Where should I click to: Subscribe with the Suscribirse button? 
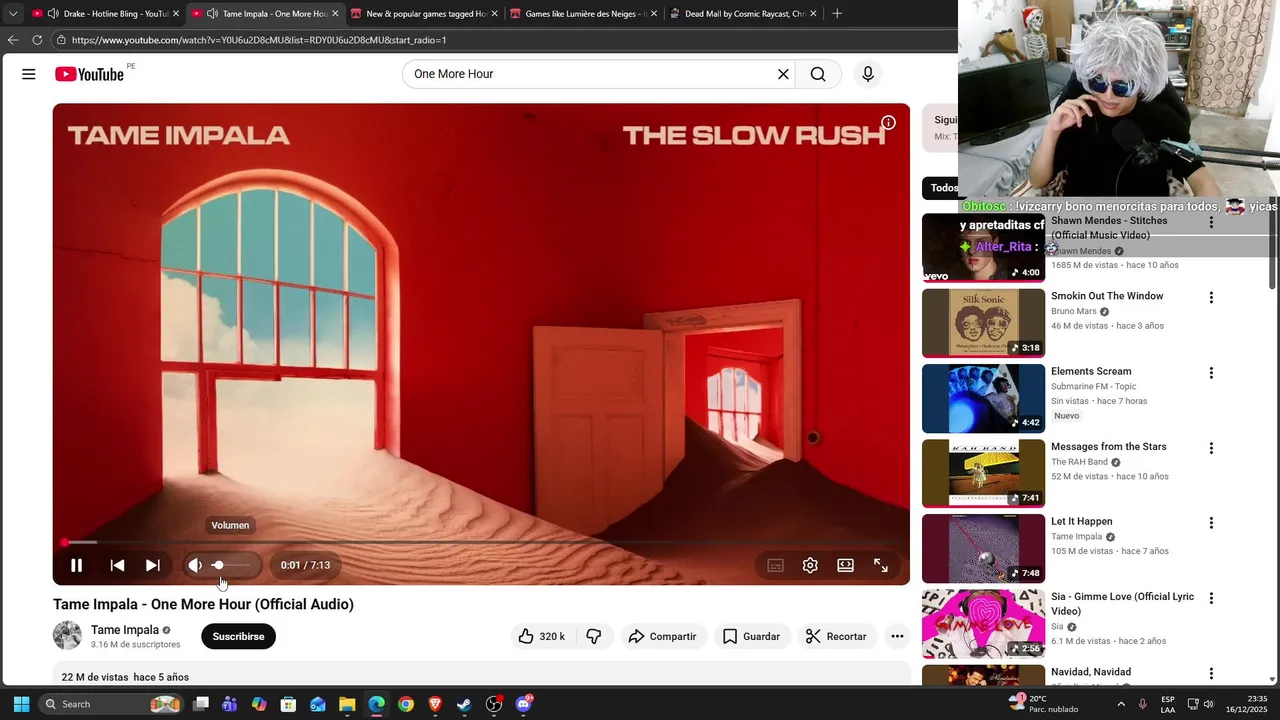click(x=238, y=636)
